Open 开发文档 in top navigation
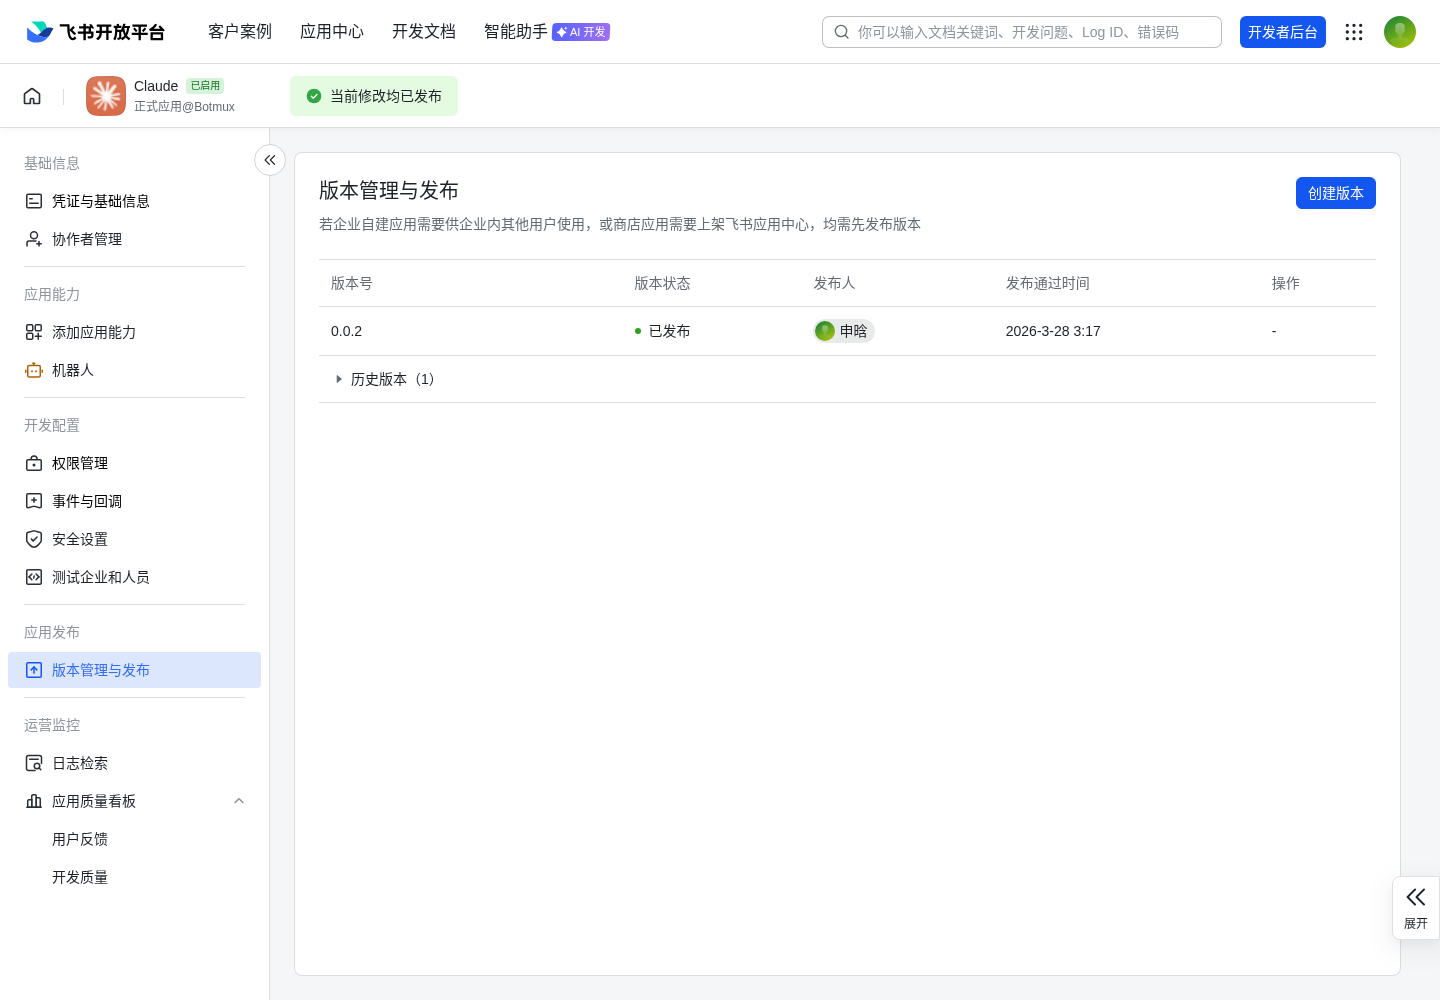The height and width of the screenshot is (1000, 1440). coord(424,32)
